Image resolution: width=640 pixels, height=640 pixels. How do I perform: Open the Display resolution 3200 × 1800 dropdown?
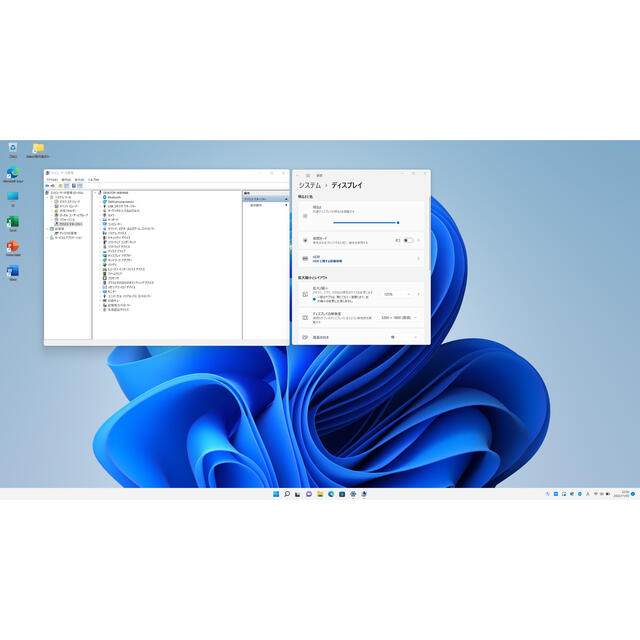click(399, 317)
